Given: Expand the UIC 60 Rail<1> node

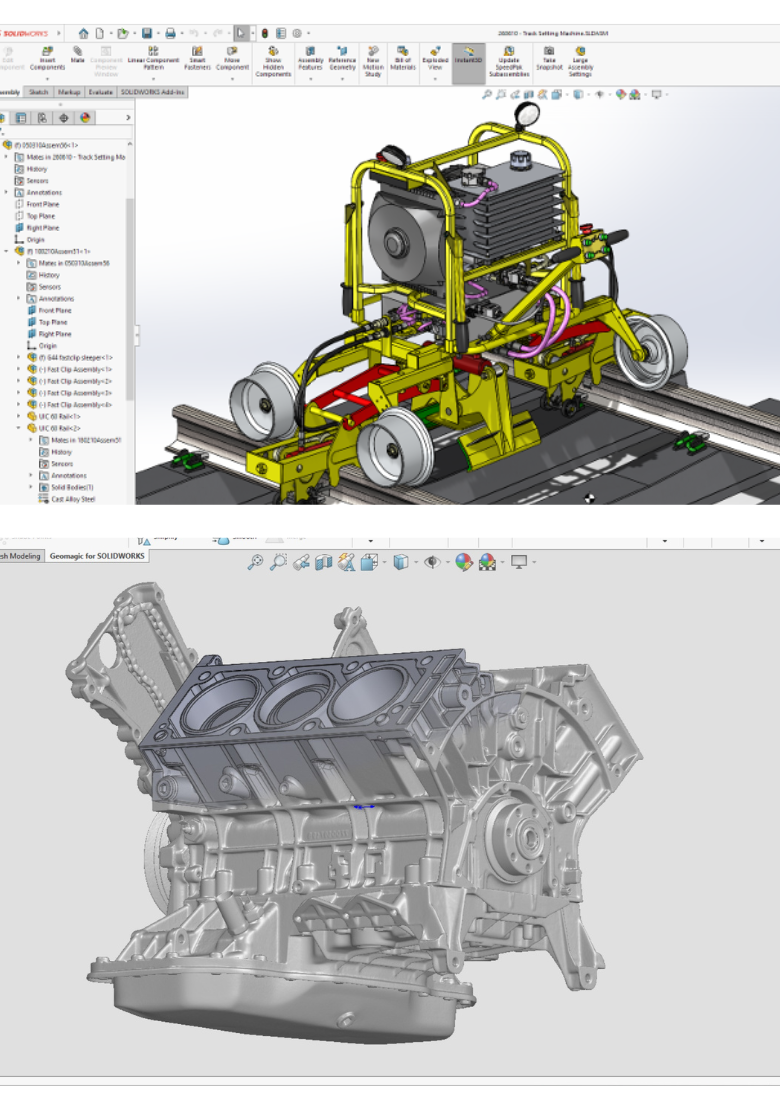Looking at the screenshot, I should coord(19,416).
